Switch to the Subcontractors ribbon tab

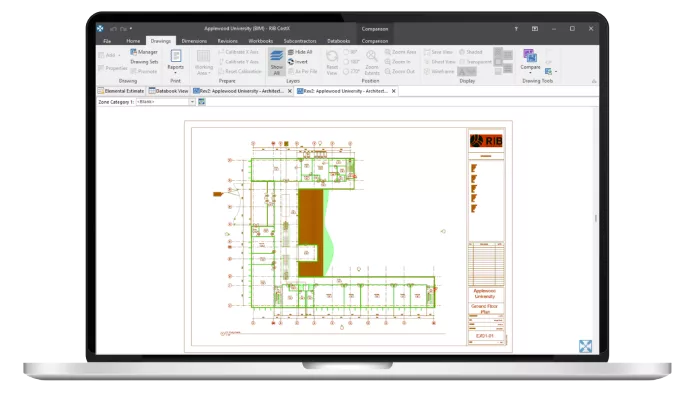coord(300,41)
